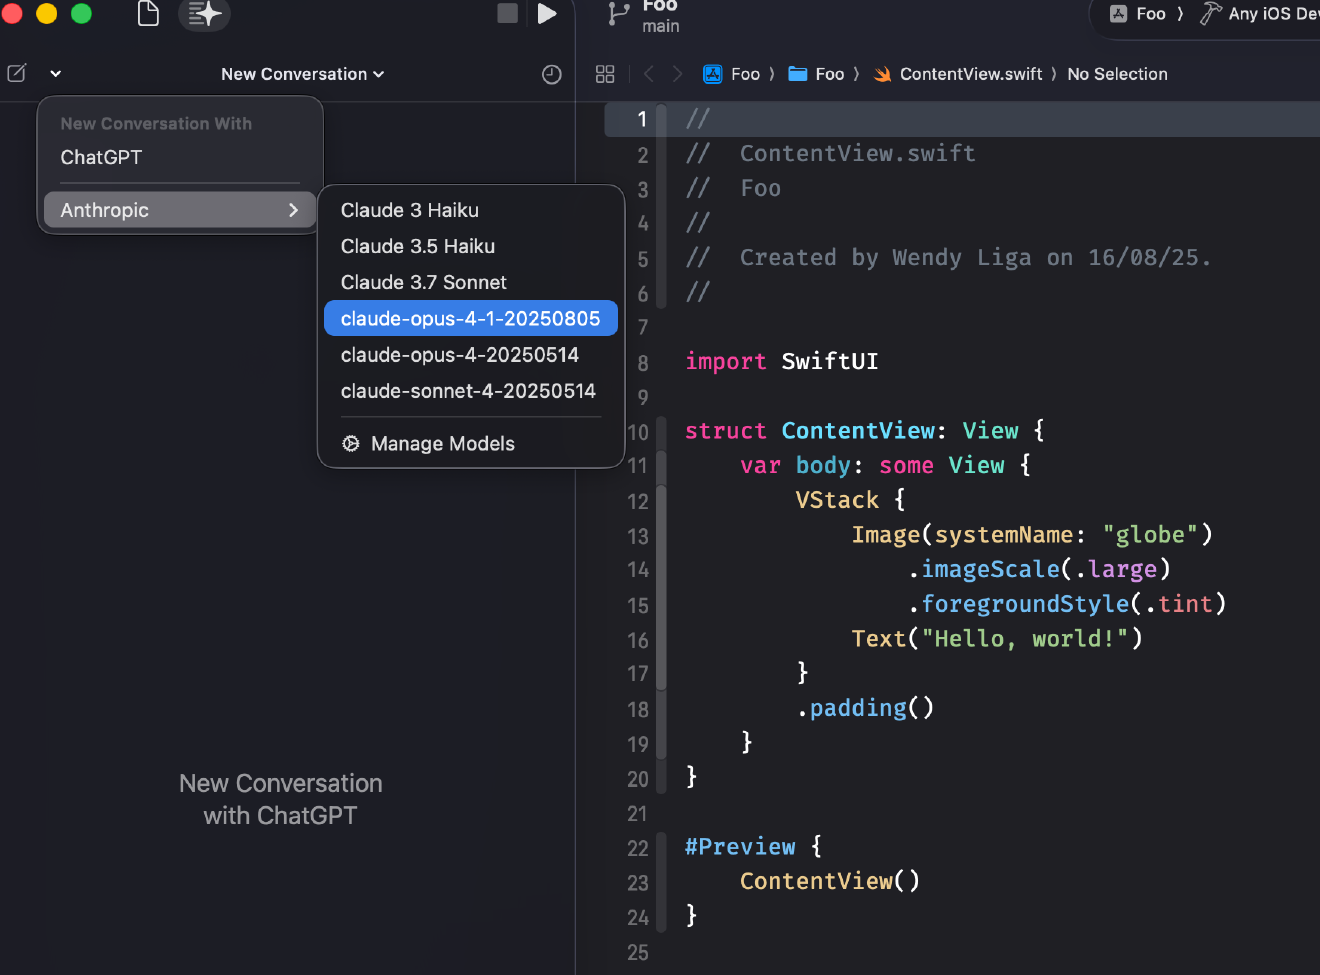This screenshot has height=975, width=1320.
Task: Start a conversation with ChatGPT
Action: pos(101,157)
